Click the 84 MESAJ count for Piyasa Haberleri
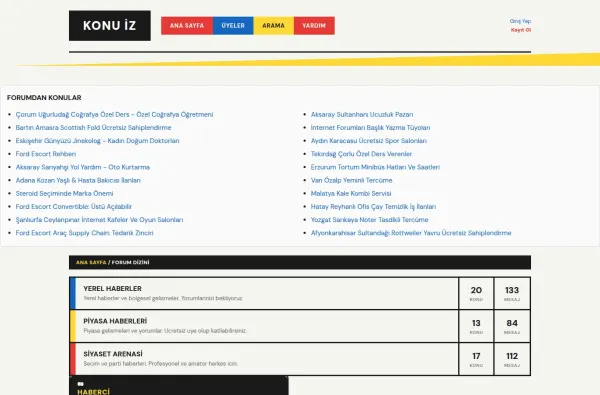The width and height of the screenshot is (600, 395). [x=512, y=326]
